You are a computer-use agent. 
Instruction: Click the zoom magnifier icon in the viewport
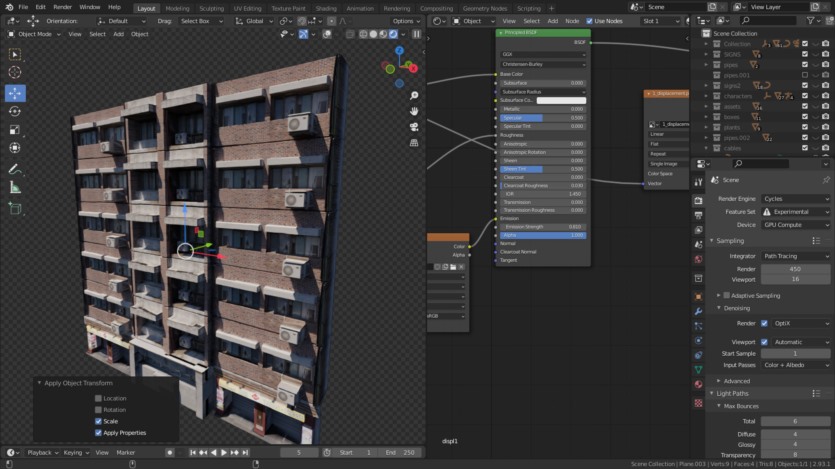414,95
